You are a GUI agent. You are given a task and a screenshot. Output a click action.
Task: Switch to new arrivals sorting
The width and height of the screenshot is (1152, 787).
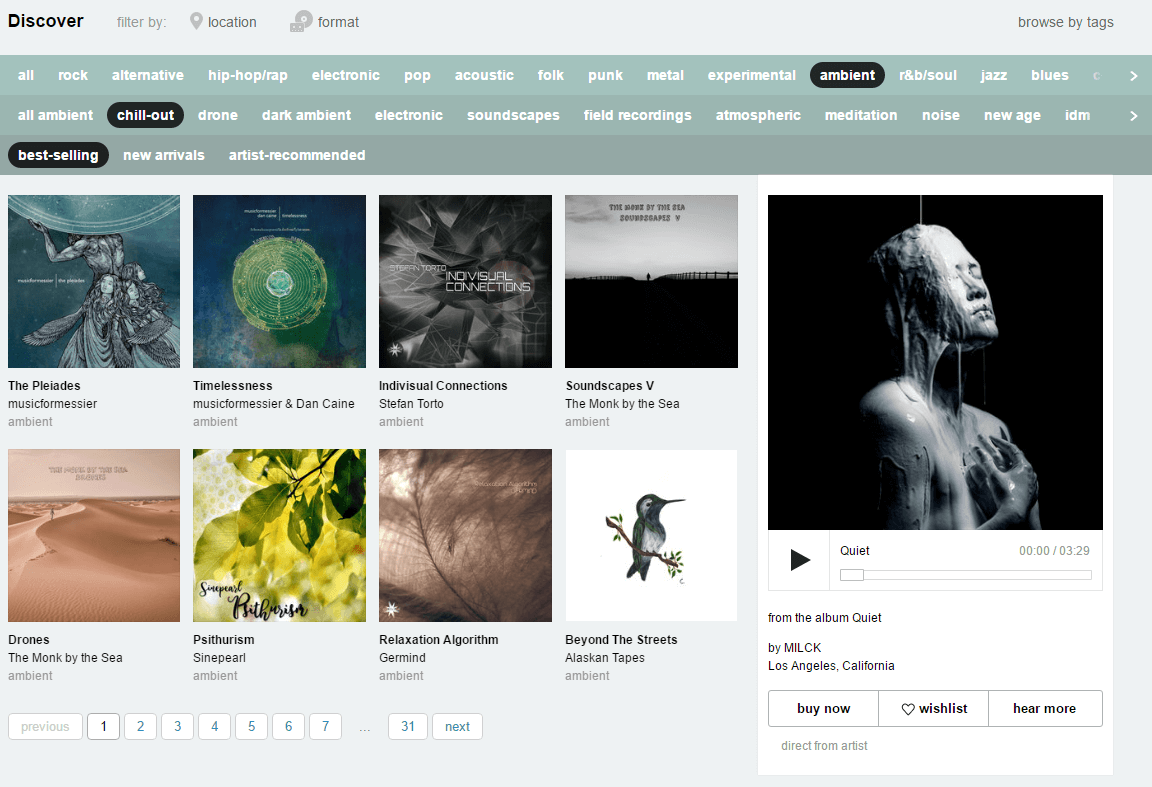click(163, 155)
